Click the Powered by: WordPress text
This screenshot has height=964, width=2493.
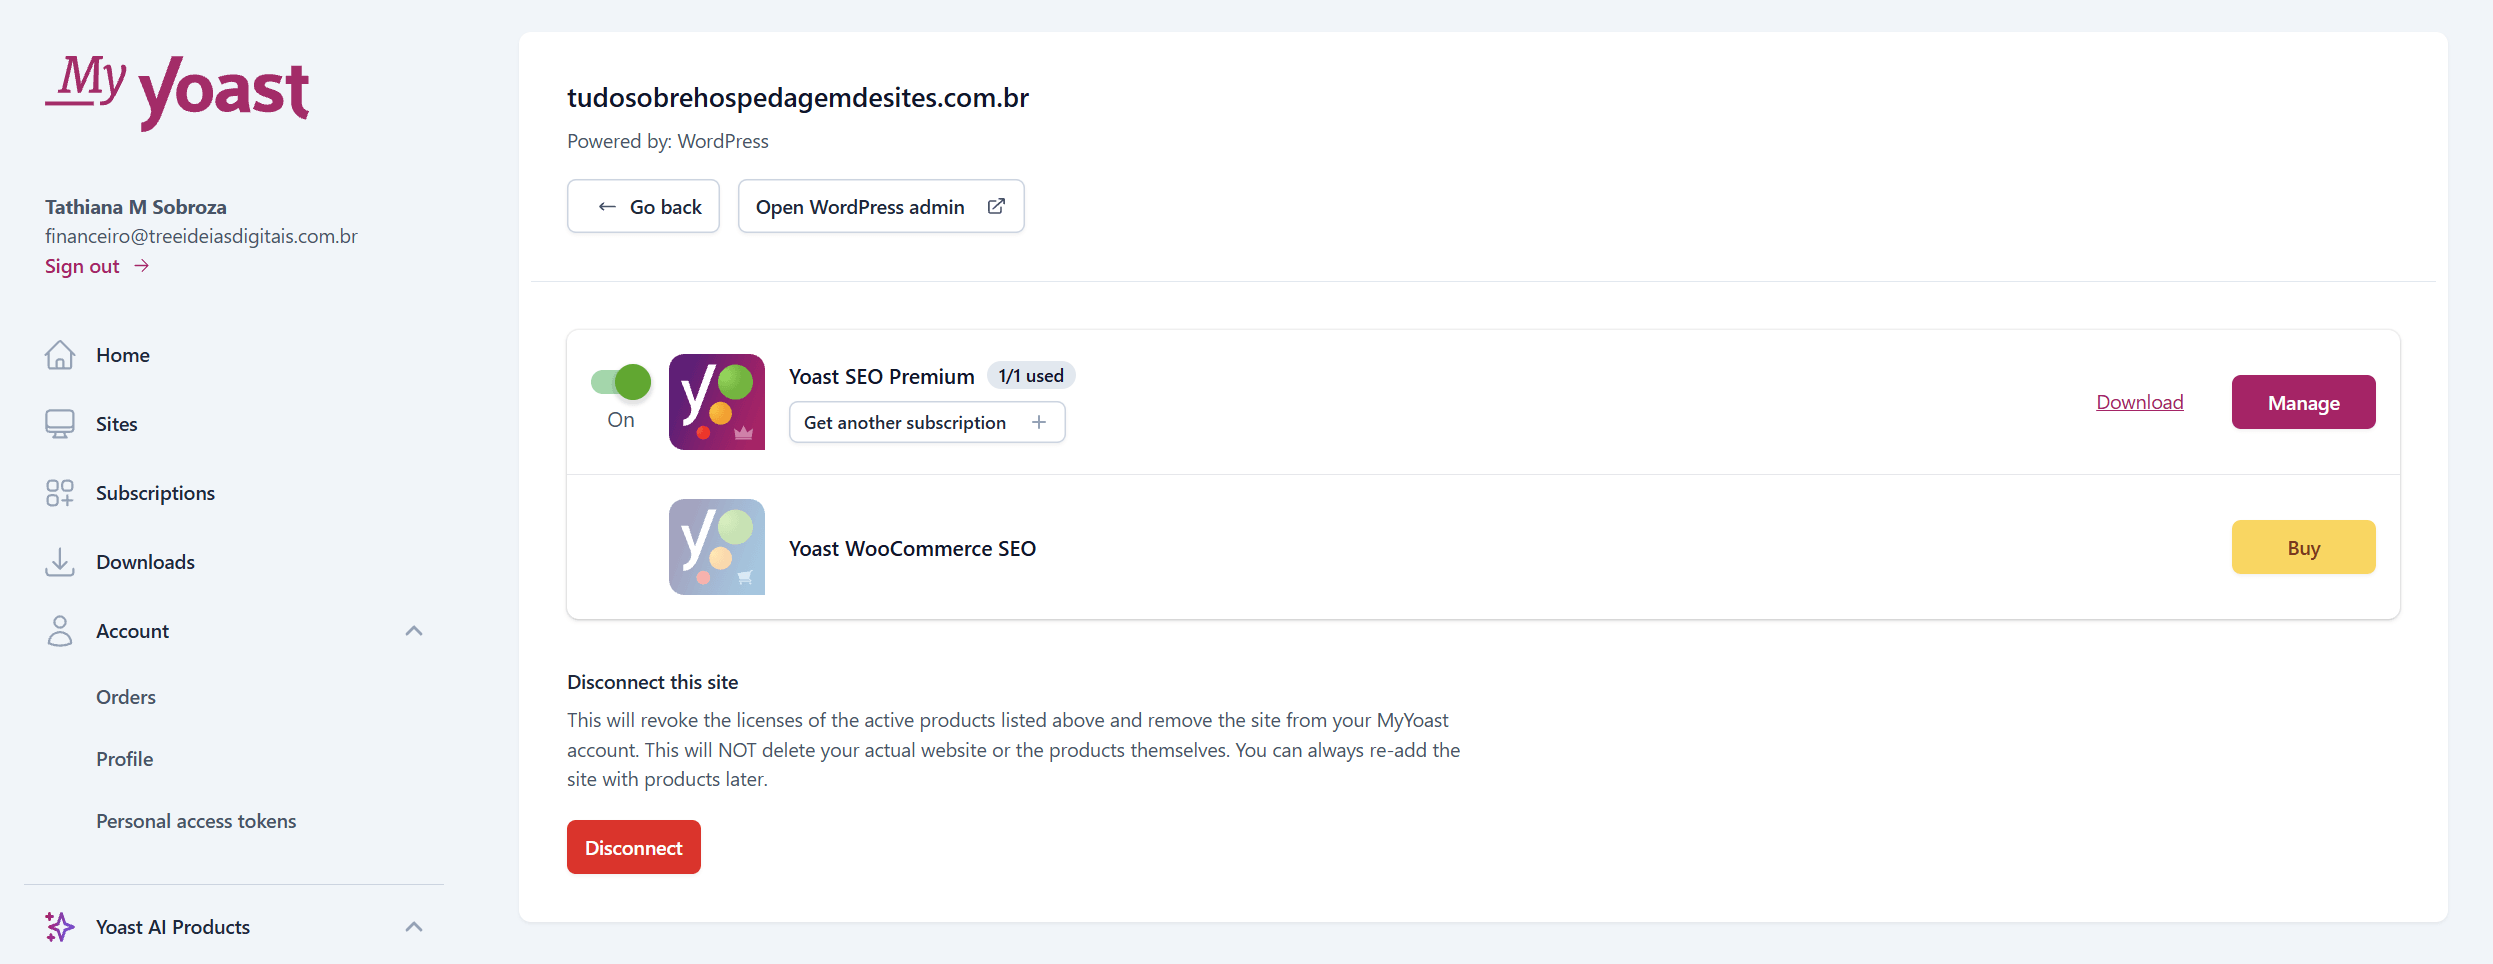coord(668,141)
